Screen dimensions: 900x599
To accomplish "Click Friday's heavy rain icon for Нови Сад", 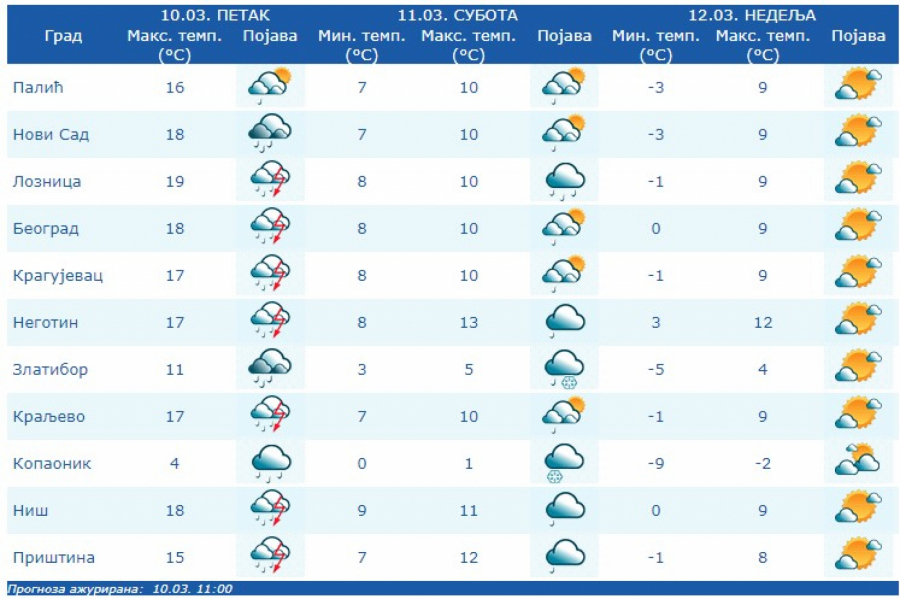I will click(270, 134).
